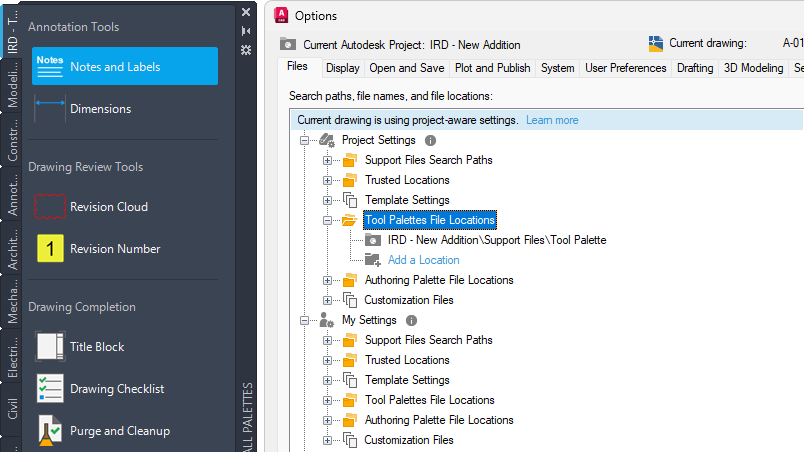Click the Current drawing icon
Image resolution: width=804 pixels, height=452 pixels.
tap(656, 44)
